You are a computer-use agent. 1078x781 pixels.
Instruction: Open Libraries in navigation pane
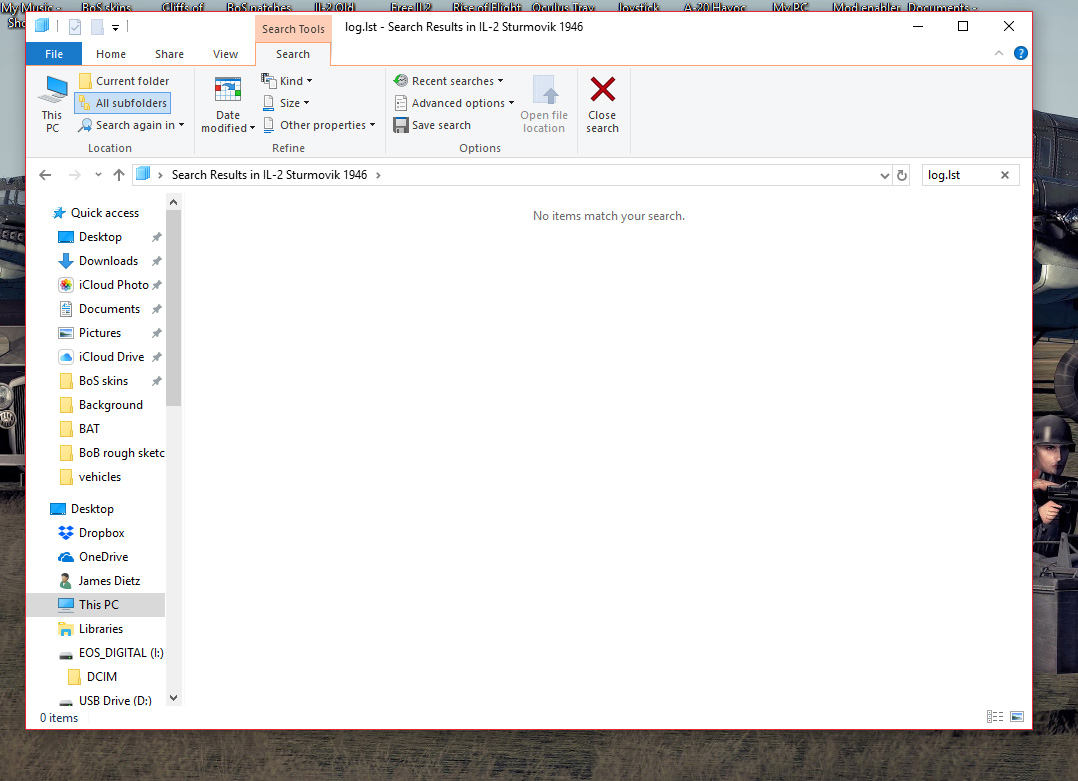click(x=100, y=630)
